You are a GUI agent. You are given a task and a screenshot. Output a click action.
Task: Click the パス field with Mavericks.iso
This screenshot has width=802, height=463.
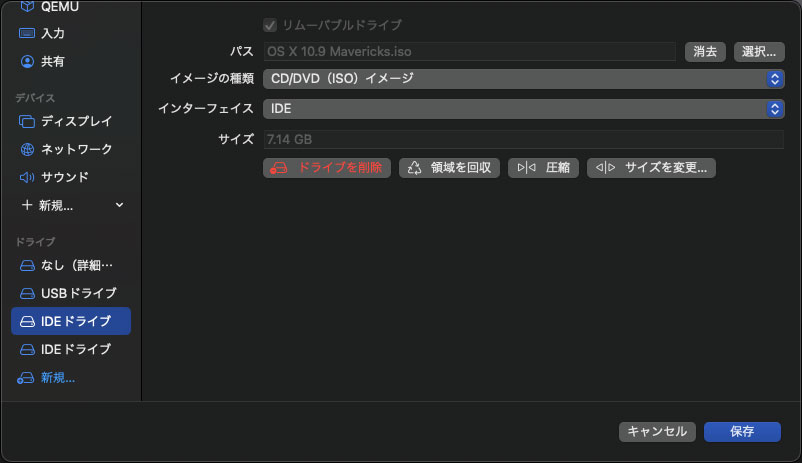(x=469, y=52)
